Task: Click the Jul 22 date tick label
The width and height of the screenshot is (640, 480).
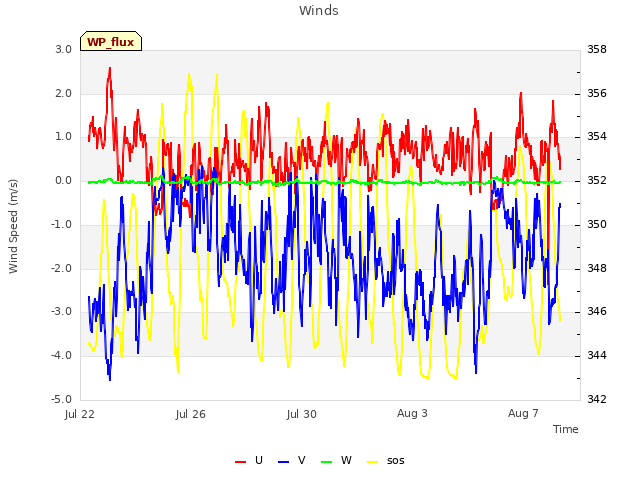Action: (x=80, y=414)
